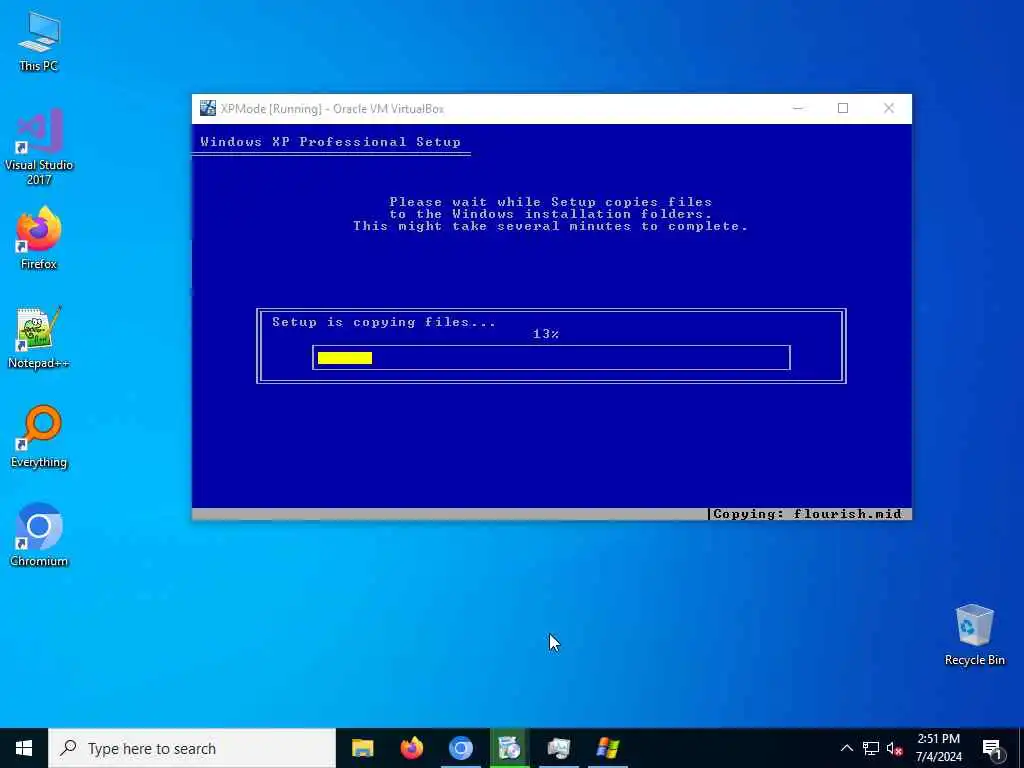Click the Windows Start button
The height and width of the screenshot is (768, 1024).
pyautogui.click(x=24, y=748)
